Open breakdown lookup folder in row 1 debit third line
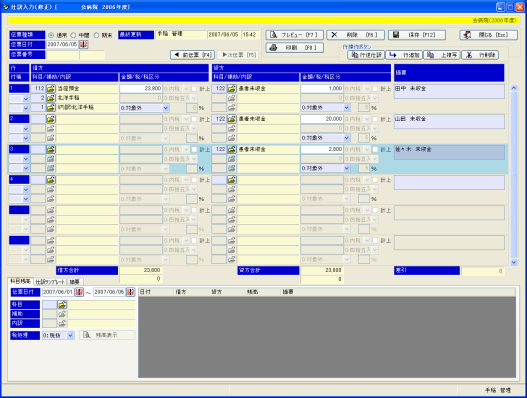 [x=51, y=108]
